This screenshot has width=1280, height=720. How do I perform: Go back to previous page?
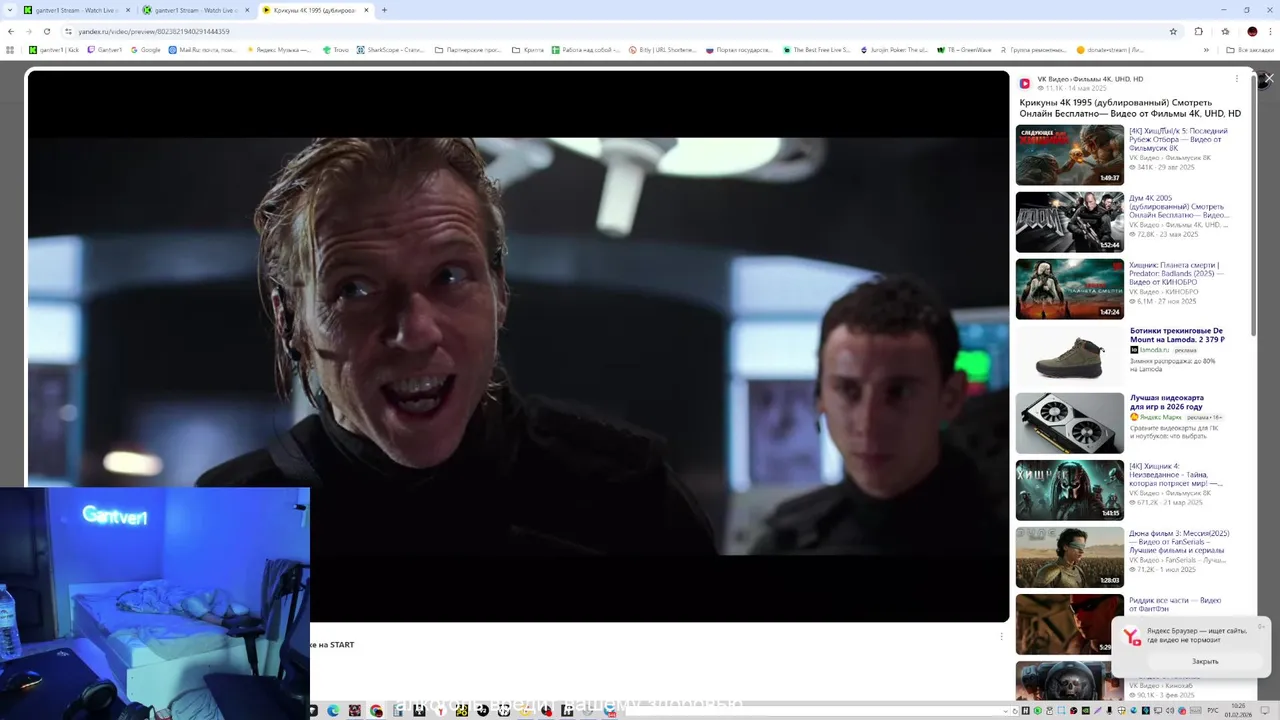tap(11, 31)
